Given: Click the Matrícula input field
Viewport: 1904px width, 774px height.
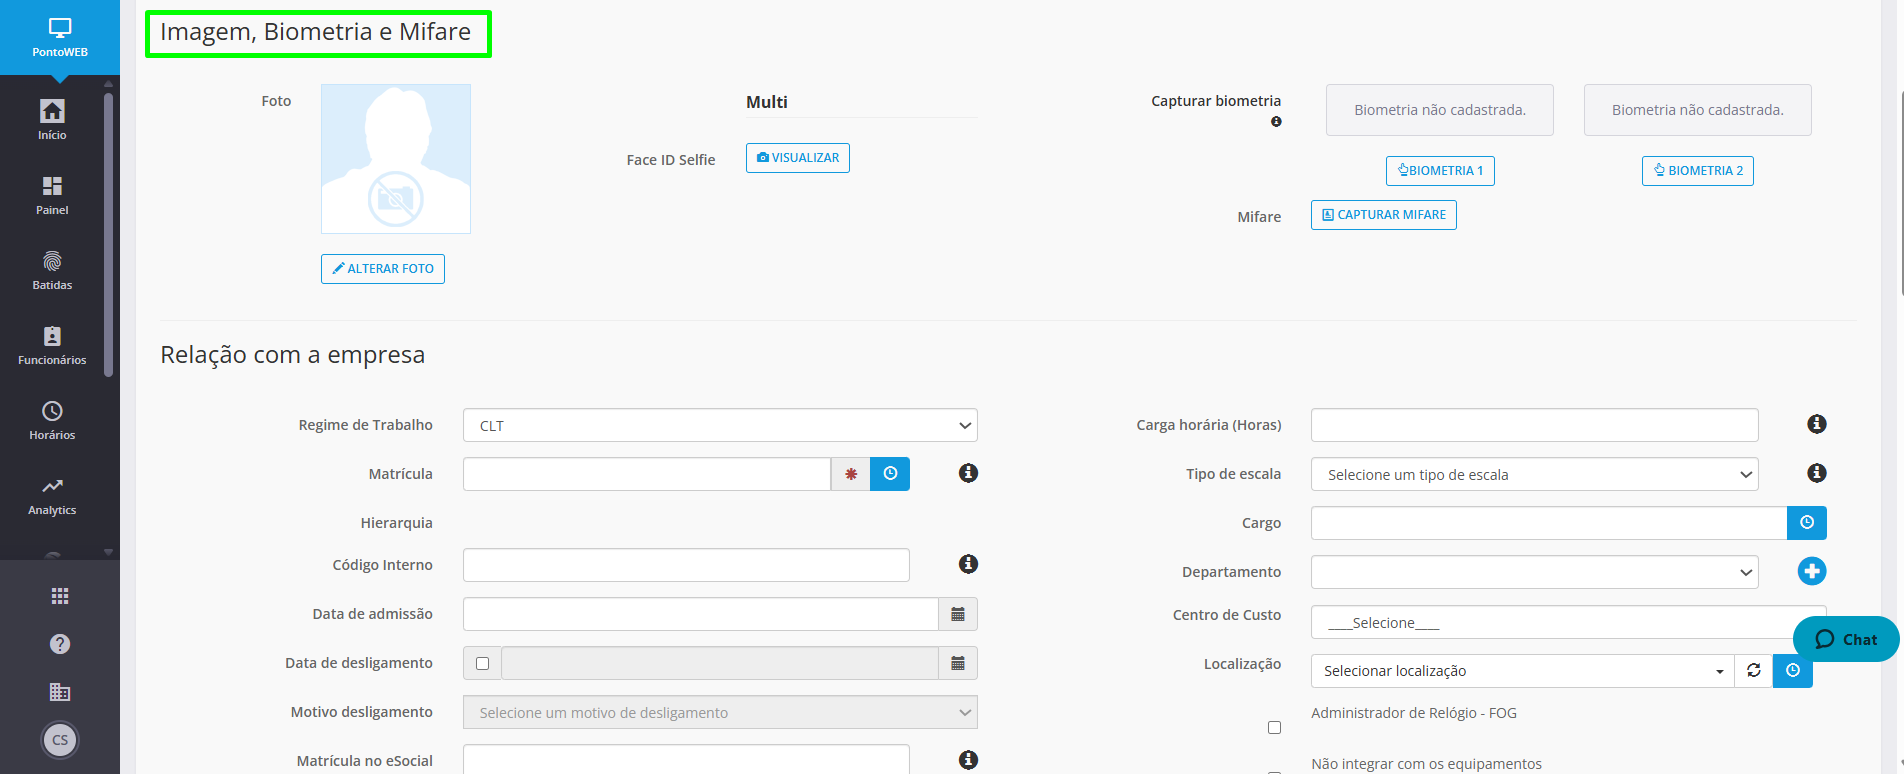Looking at the screenshot, I should [647, 474].
